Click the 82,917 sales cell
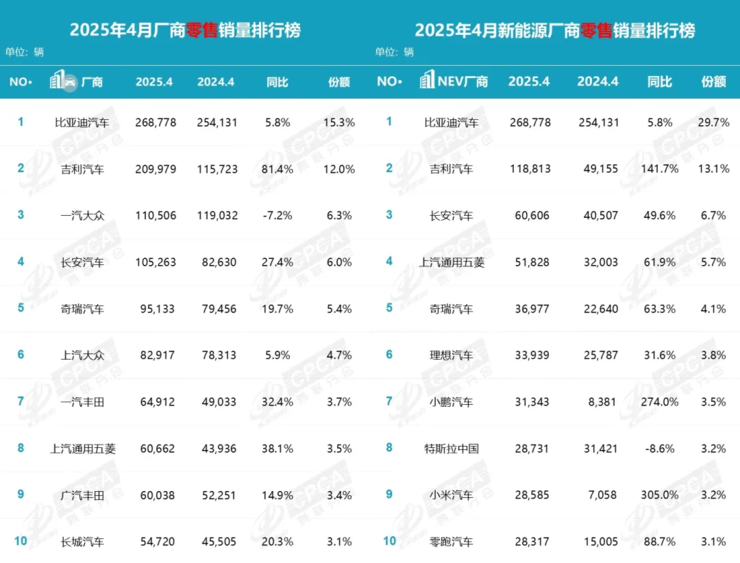Screen dimensions: 740x563 (157, 355)
